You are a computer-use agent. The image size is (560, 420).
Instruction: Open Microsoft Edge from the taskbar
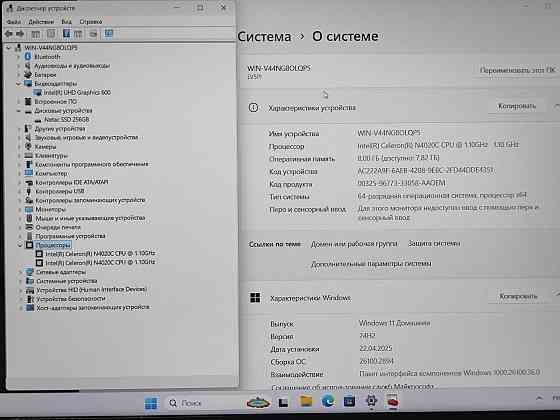[x=328, y=402]
